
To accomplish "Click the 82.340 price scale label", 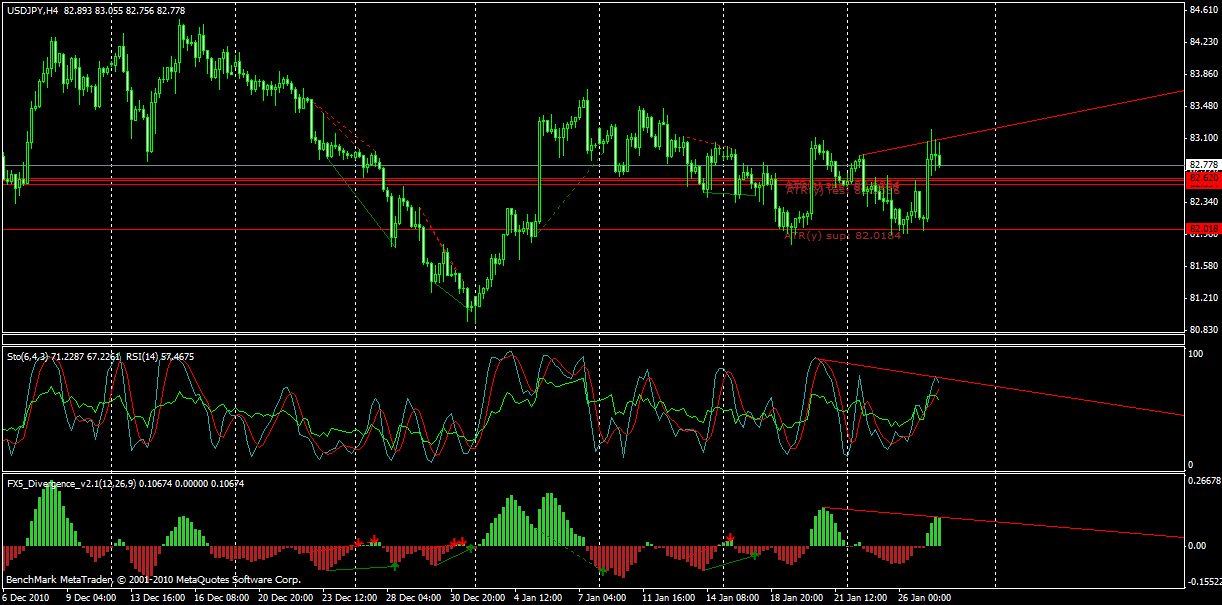I will 1203,202.
